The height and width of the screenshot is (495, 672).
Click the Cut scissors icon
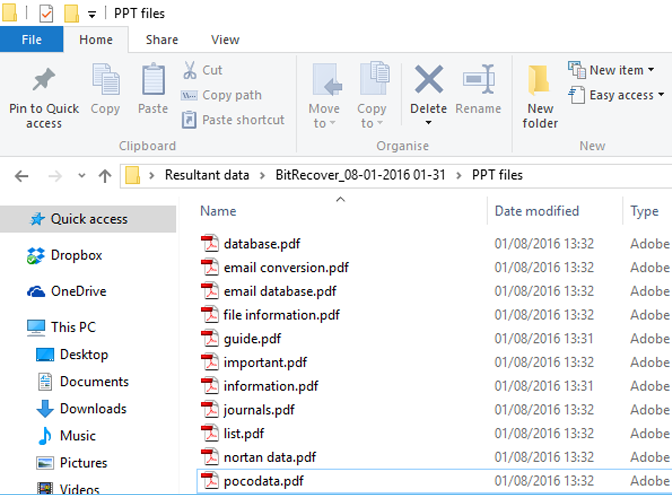tap(190, 70)
